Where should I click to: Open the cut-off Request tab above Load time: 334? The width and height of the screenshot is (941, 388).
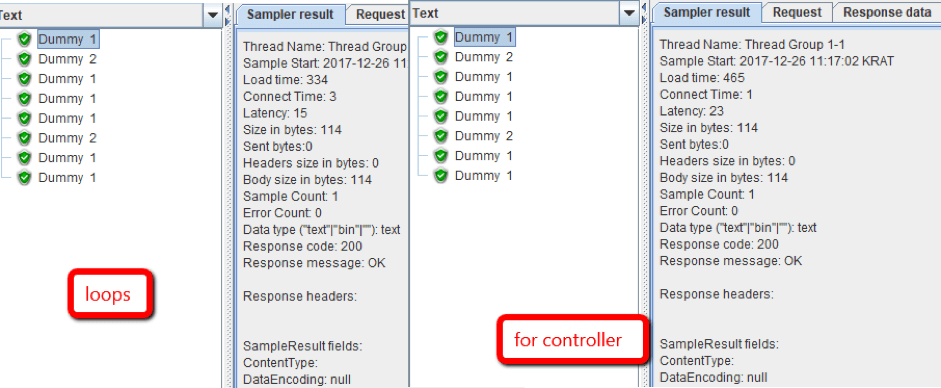tap(378, 14)
